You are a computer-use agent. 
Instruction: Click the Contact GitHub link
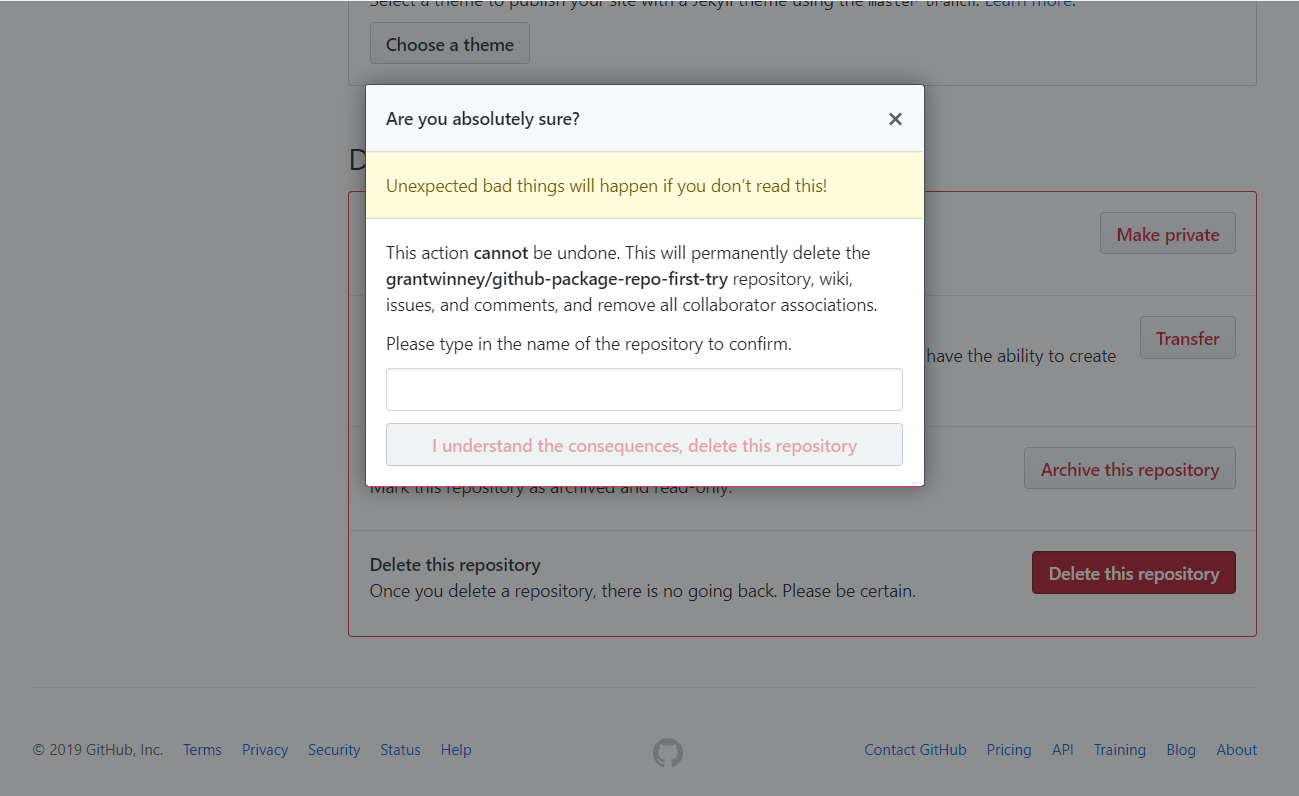(915, 750)
